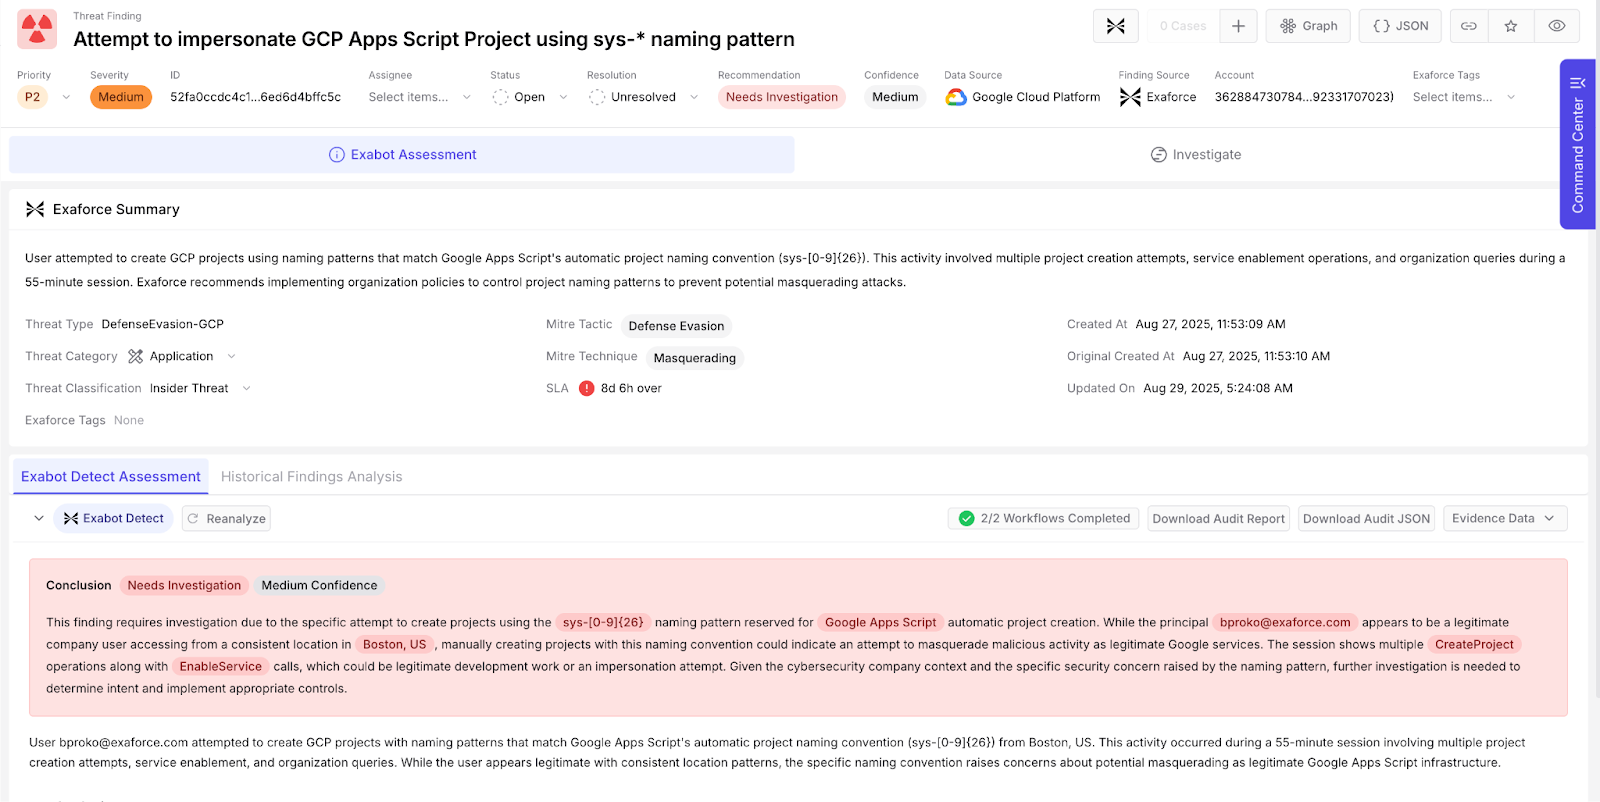Click the Defense Evasion tactic tag
Viewport: 1600px width, 802px height.
[x=676, y=326]
